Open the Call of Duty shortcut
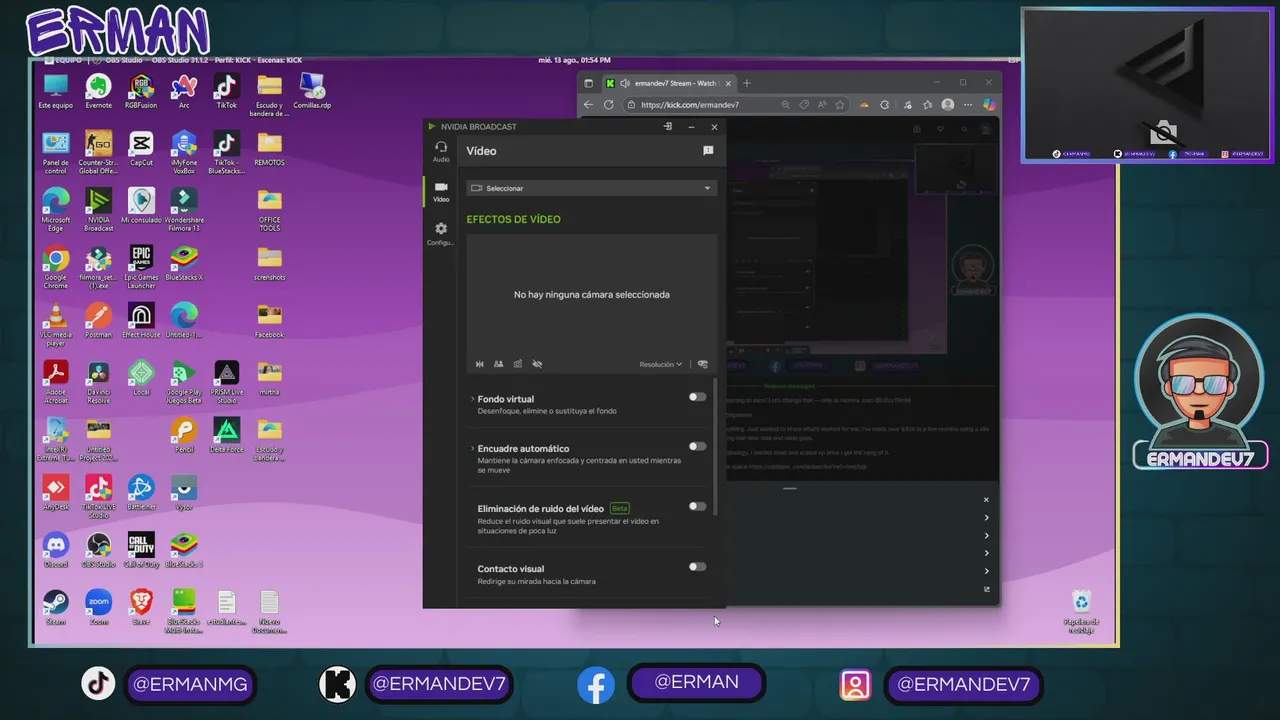1280x720 pixels. [141, 550]
